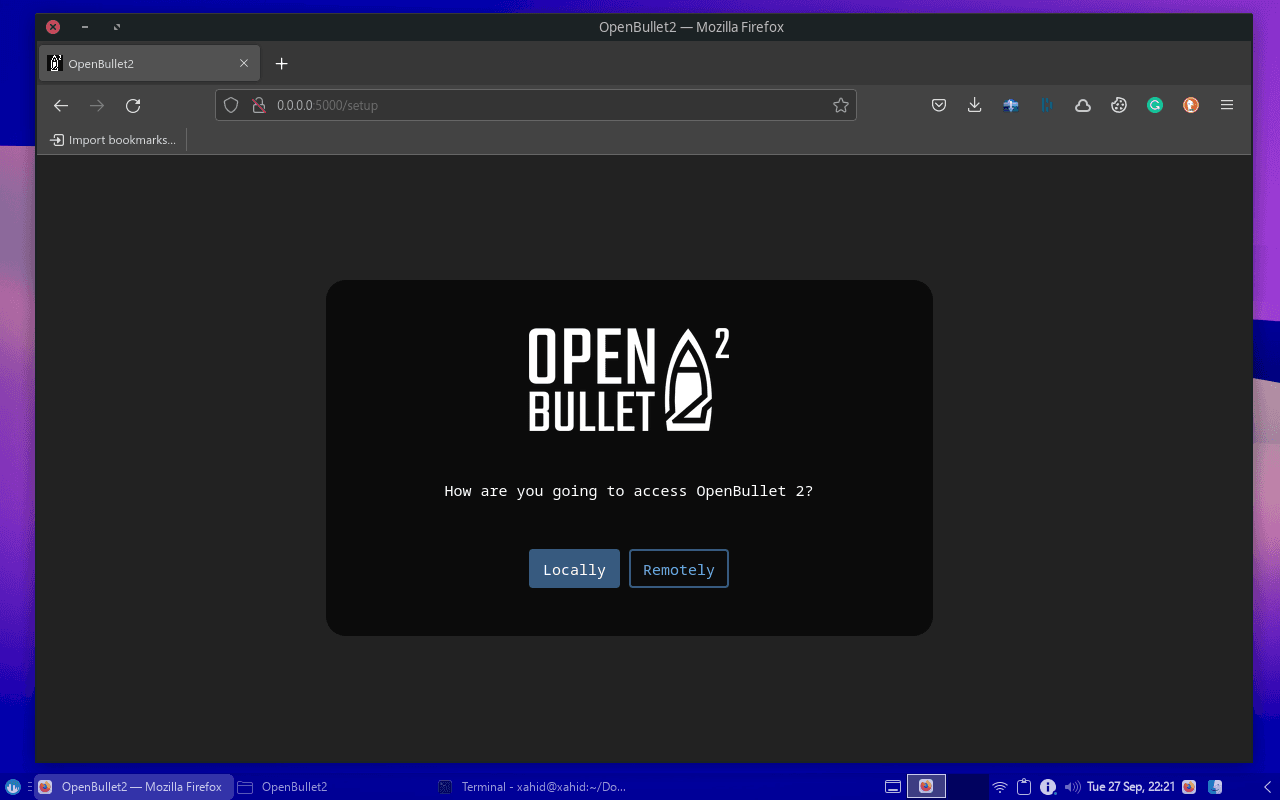
Task: Choose the Remotely access option
Action: point(678,568)
